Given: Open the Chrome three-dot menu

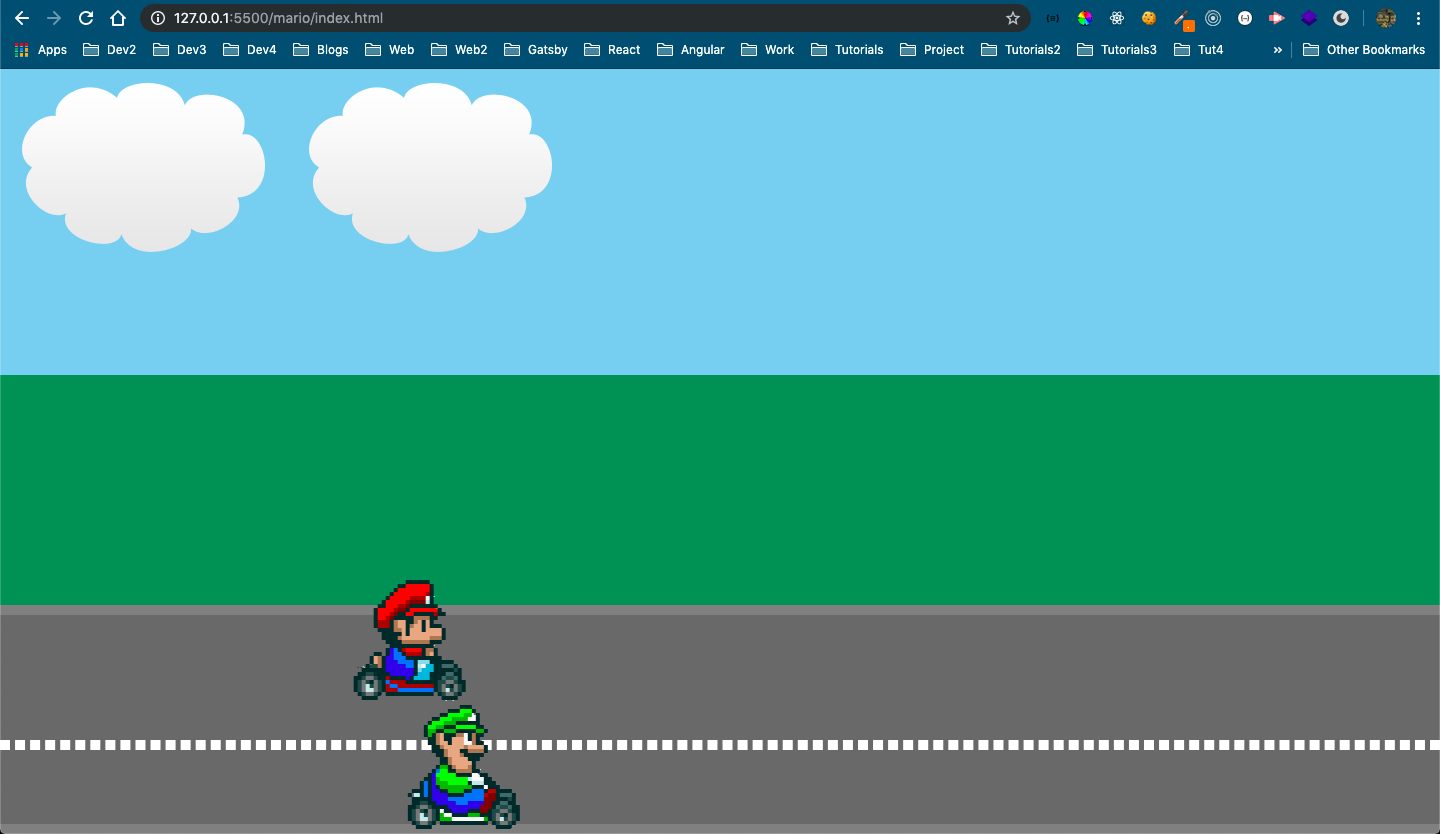Looking at the screenshot, I should pyautogui.click(x=1418, y=18).
